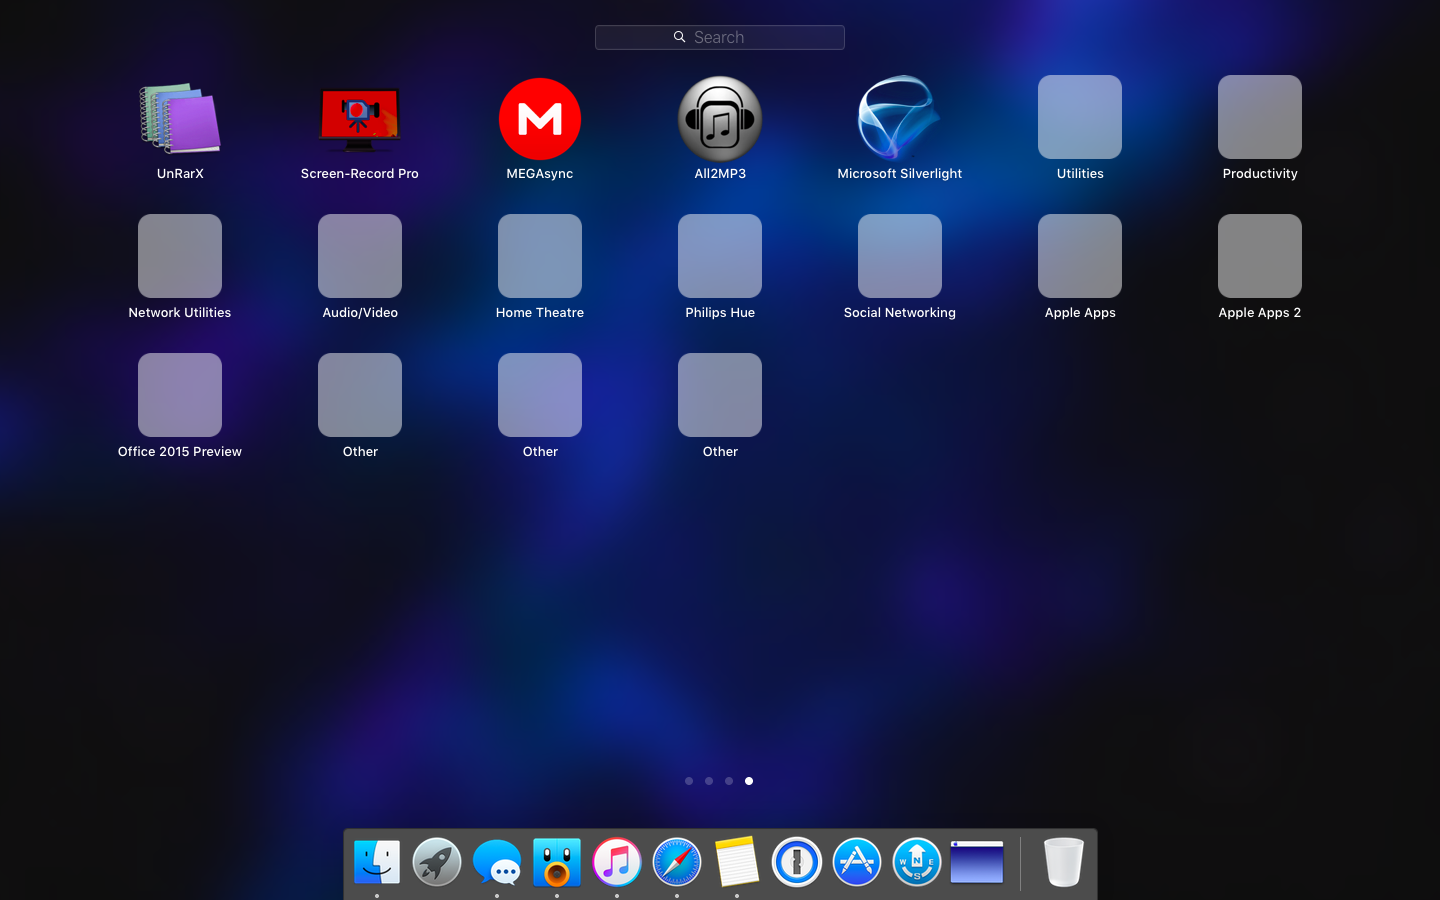1440x900 pixels.
Task: Open the Apple Apps folder
Action: pyautogui.click(x=1080, y=256)
